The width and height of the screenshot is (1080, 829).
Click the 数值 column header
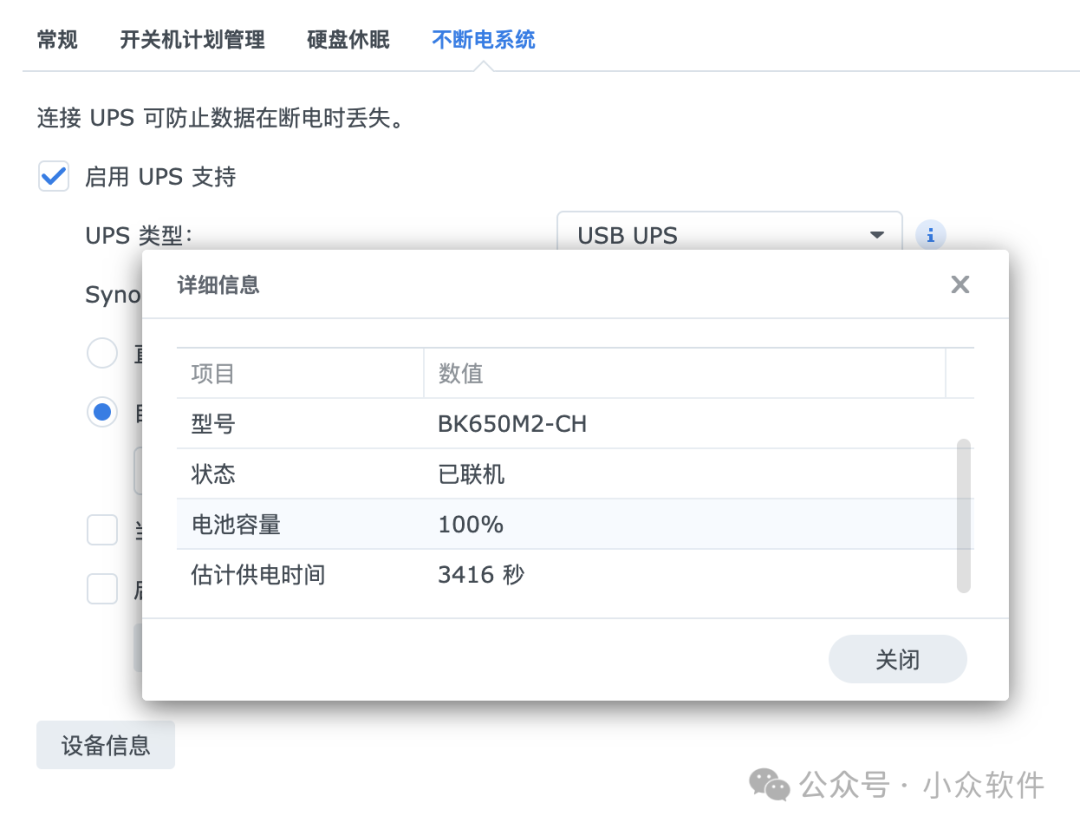click(461, 373)
